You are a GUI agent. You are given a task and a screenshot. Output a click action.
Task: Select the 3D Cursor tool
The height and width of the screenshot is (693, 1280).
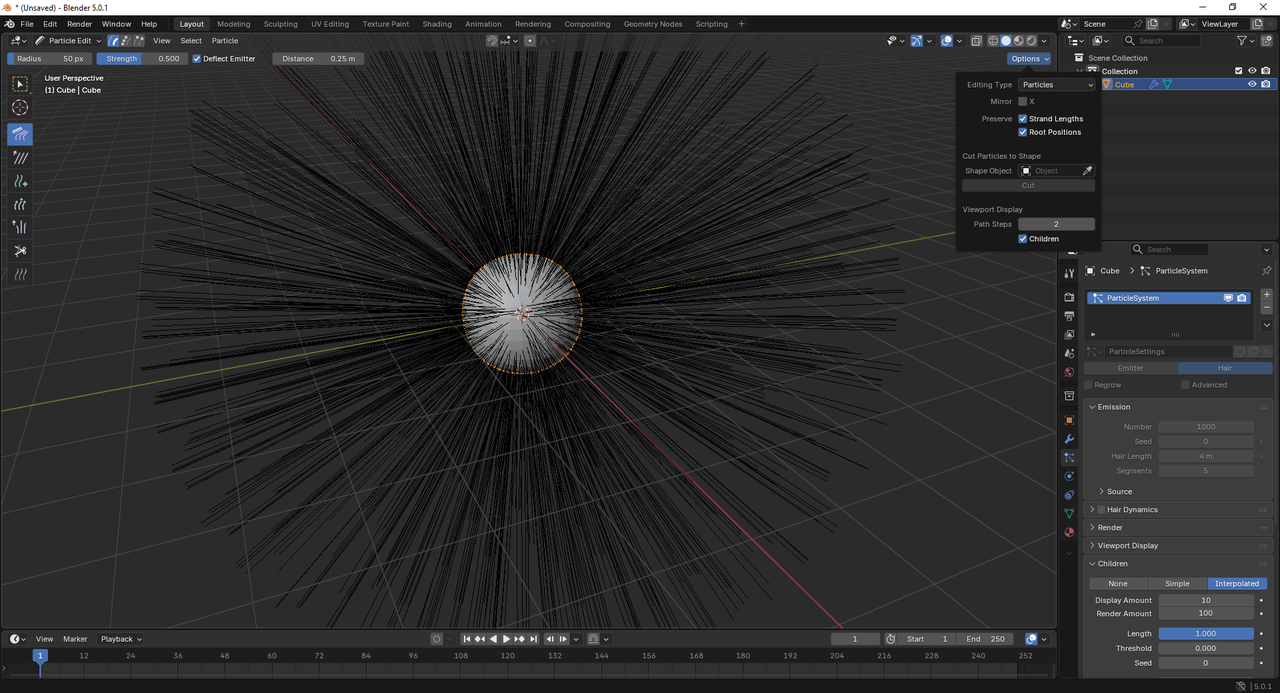click(20, 108)
